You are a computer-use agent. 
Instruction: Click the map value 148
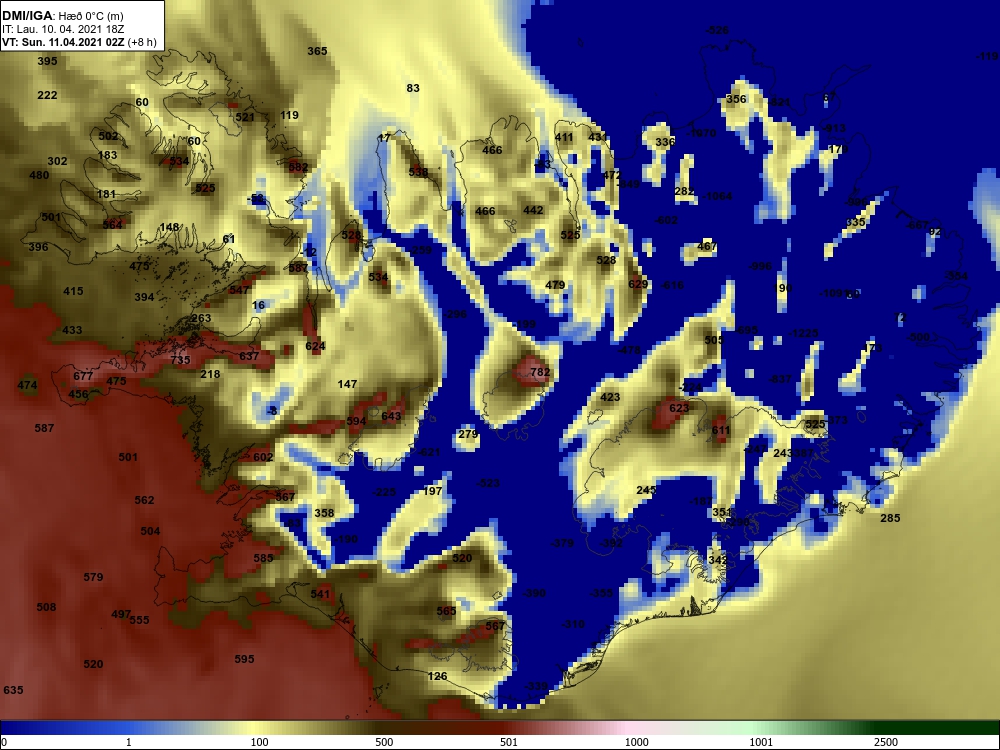click(x=169, y=227)
